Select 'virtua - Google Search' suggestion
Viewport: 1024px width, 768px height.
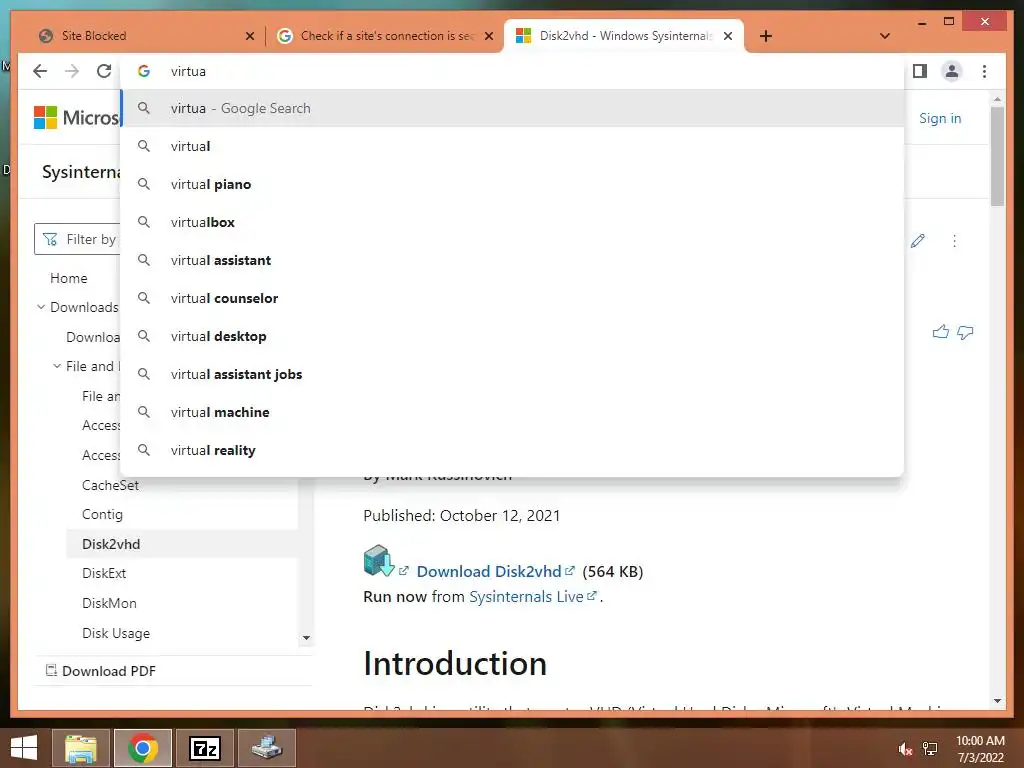pos(513,108)
